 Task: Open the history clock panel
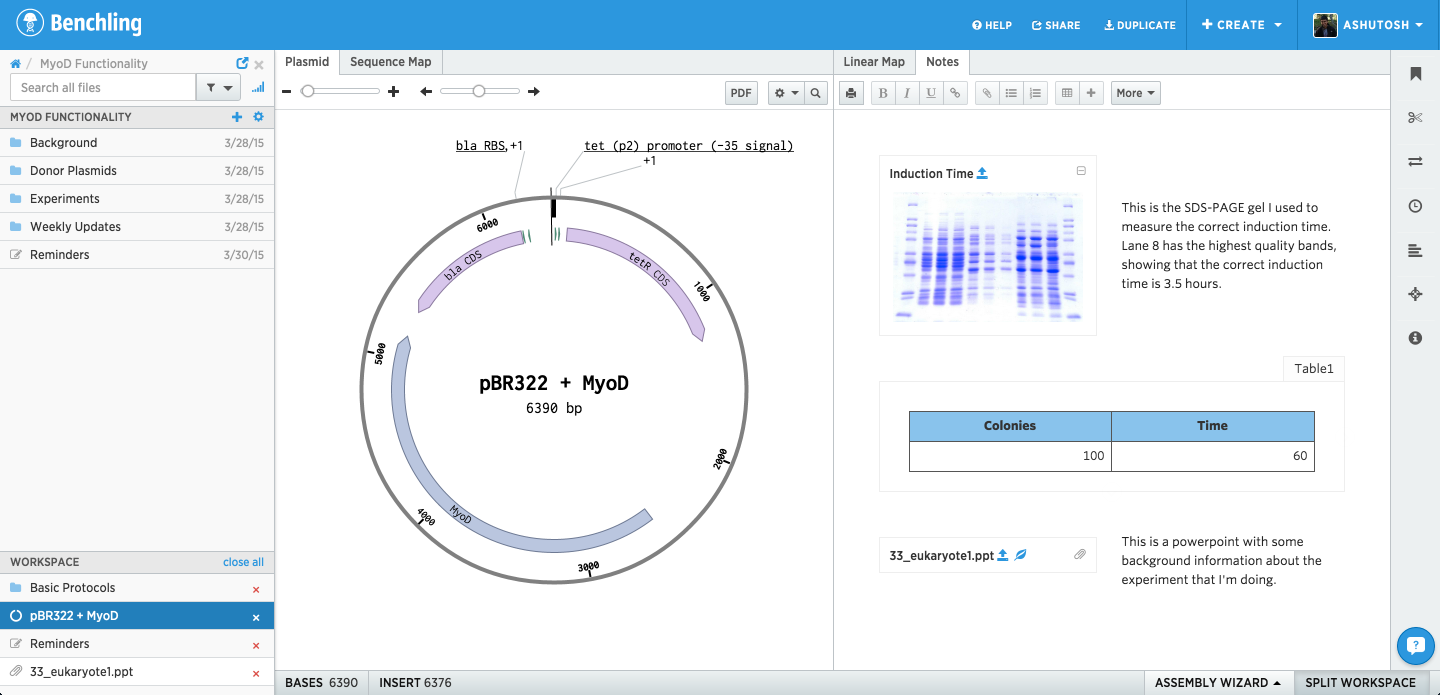click(x=1415, y=206)
